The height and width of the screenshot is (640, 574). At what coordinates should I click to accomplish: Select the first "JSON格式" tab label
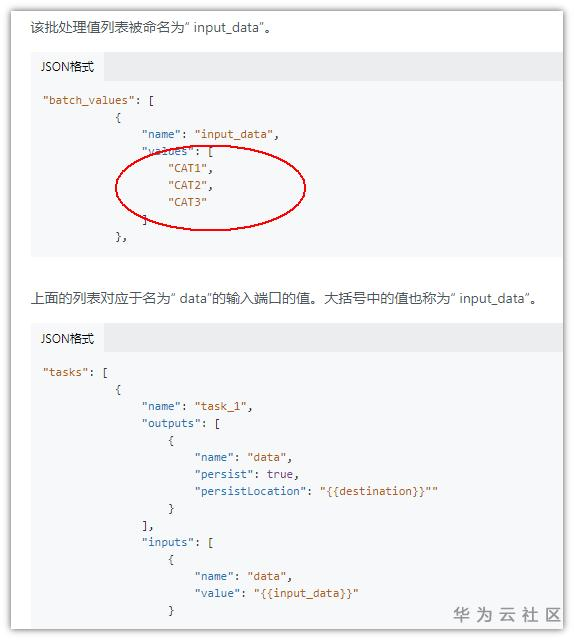click(x=67, y=67)
